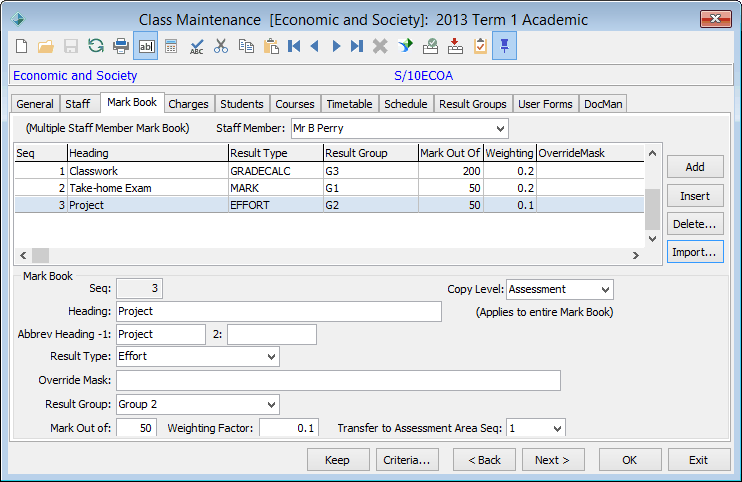Click into the Heading input field
The height and width of the screenshot is (482, 742).
tap(279, 312)
